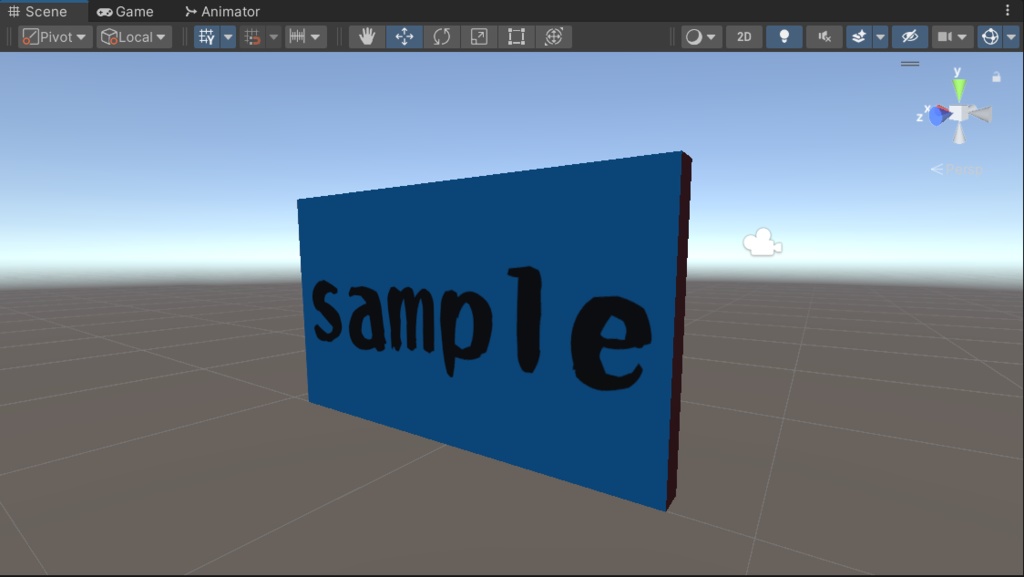Select the camera gizmo in scene
Viewport: 1024px width, 577px height.
point(762,242)
